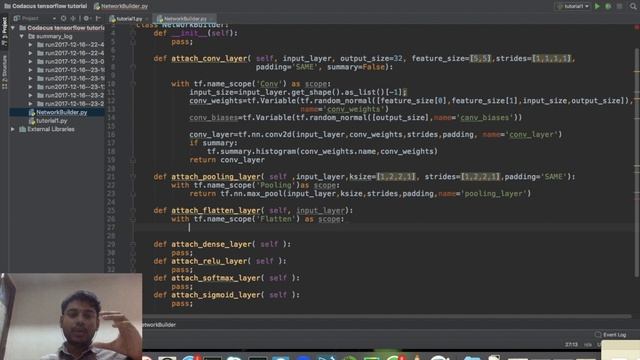The image size is (640, 360).
Task: Fold the attach_dense_layer method in gutter
Action: [x=133, y=244]
